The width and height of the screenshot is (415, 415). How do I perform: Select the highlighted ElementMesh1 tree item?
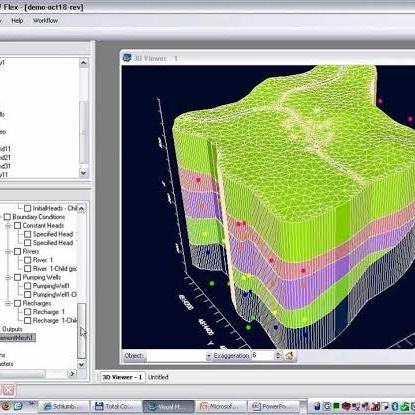pos(17,338)
